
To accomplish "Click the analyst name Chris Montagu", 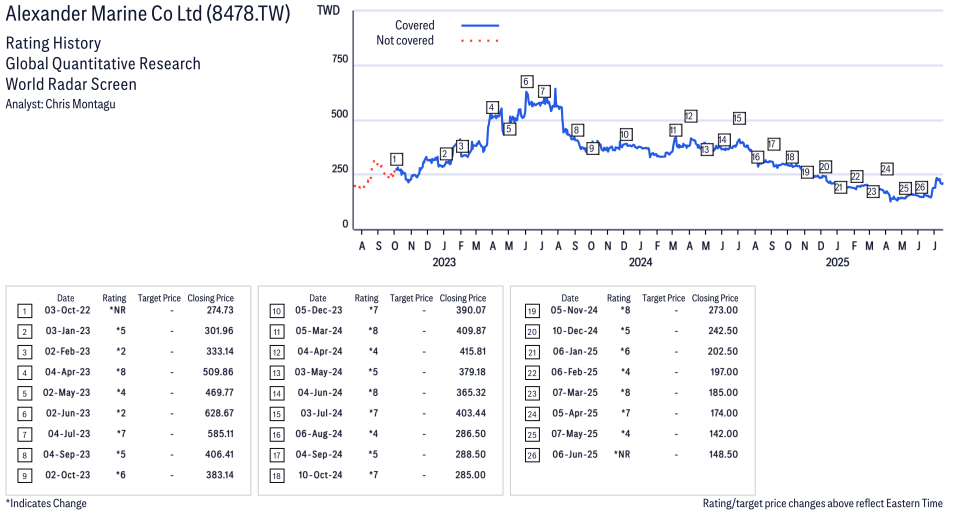I will [x=80, y=104].
